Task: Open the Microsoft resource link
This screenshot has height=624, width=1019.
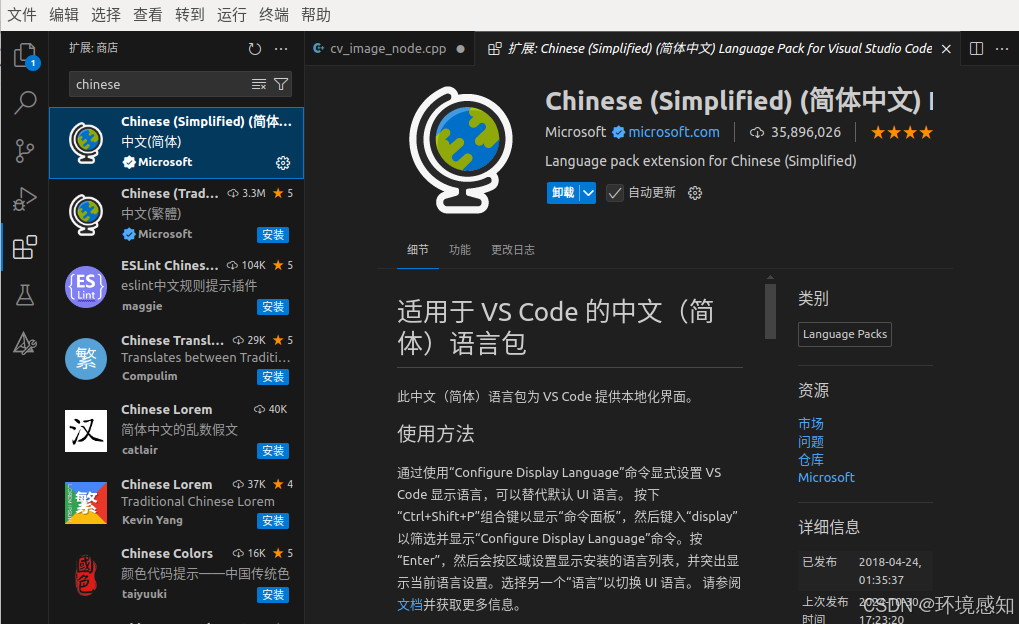Action: tap(826, 478)
